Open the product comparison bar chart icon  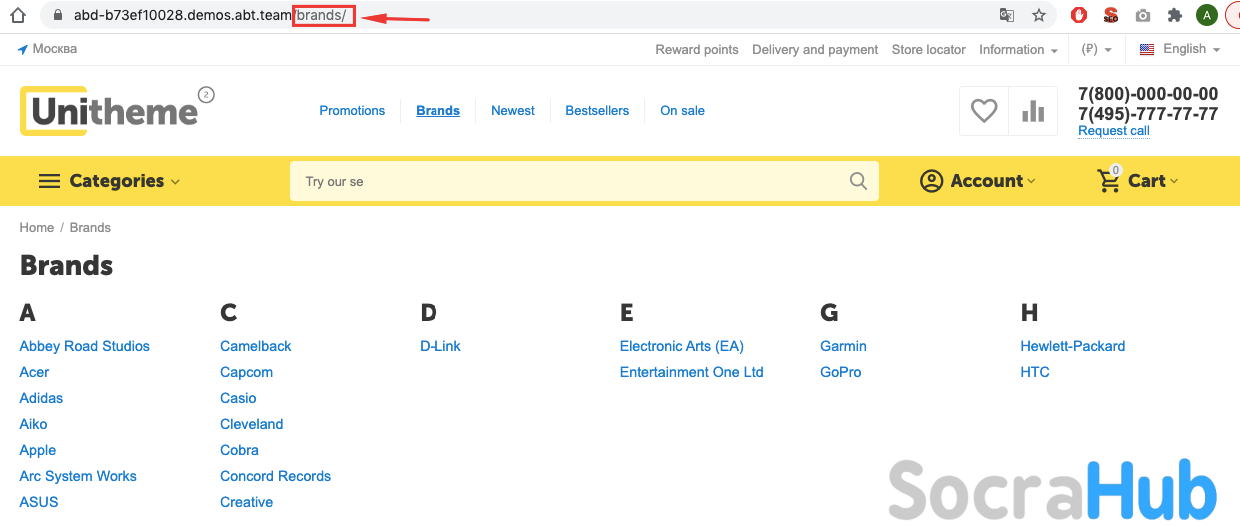click(1033, 111)
